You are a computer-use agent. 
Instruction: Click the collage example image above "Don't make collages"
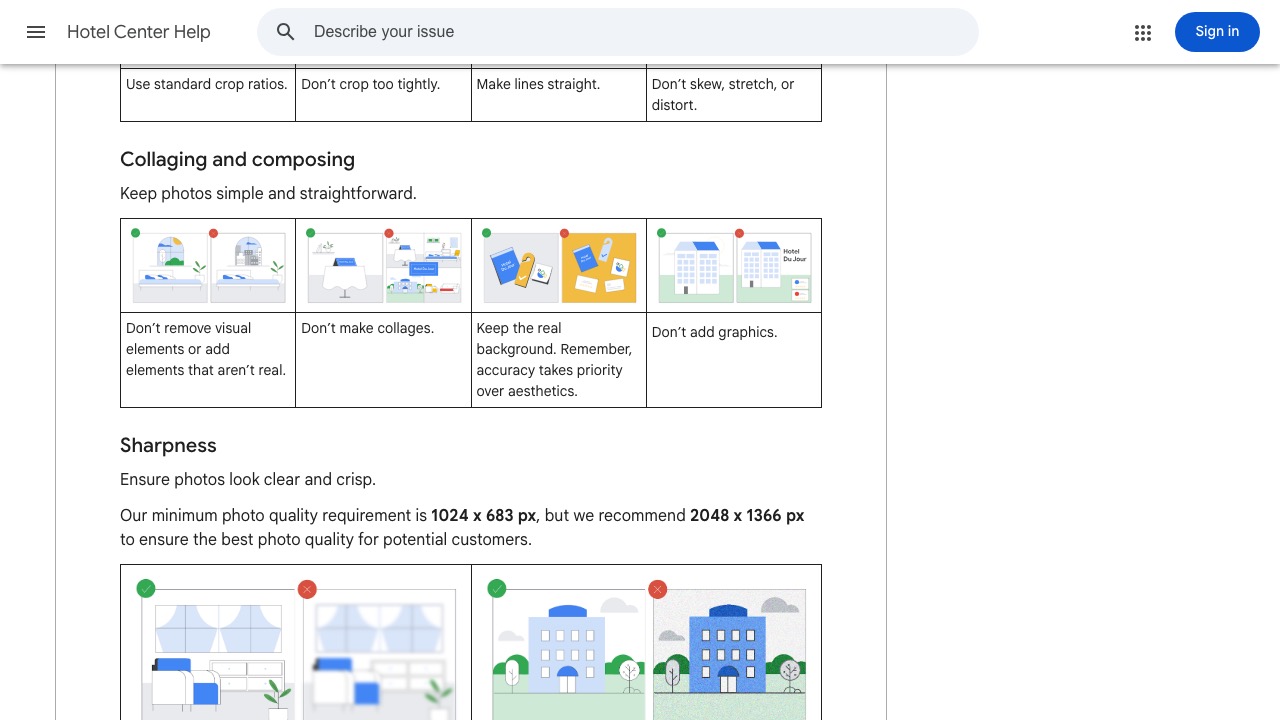tap(384, 266)
